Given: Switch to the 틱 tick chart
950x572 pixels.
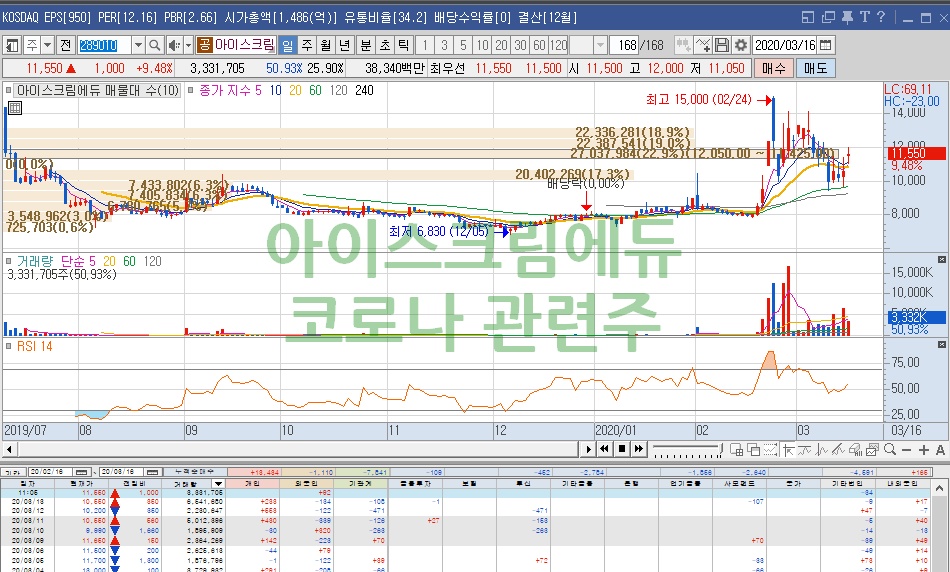Looking at the screenshot, I should [x=404, y=45].
